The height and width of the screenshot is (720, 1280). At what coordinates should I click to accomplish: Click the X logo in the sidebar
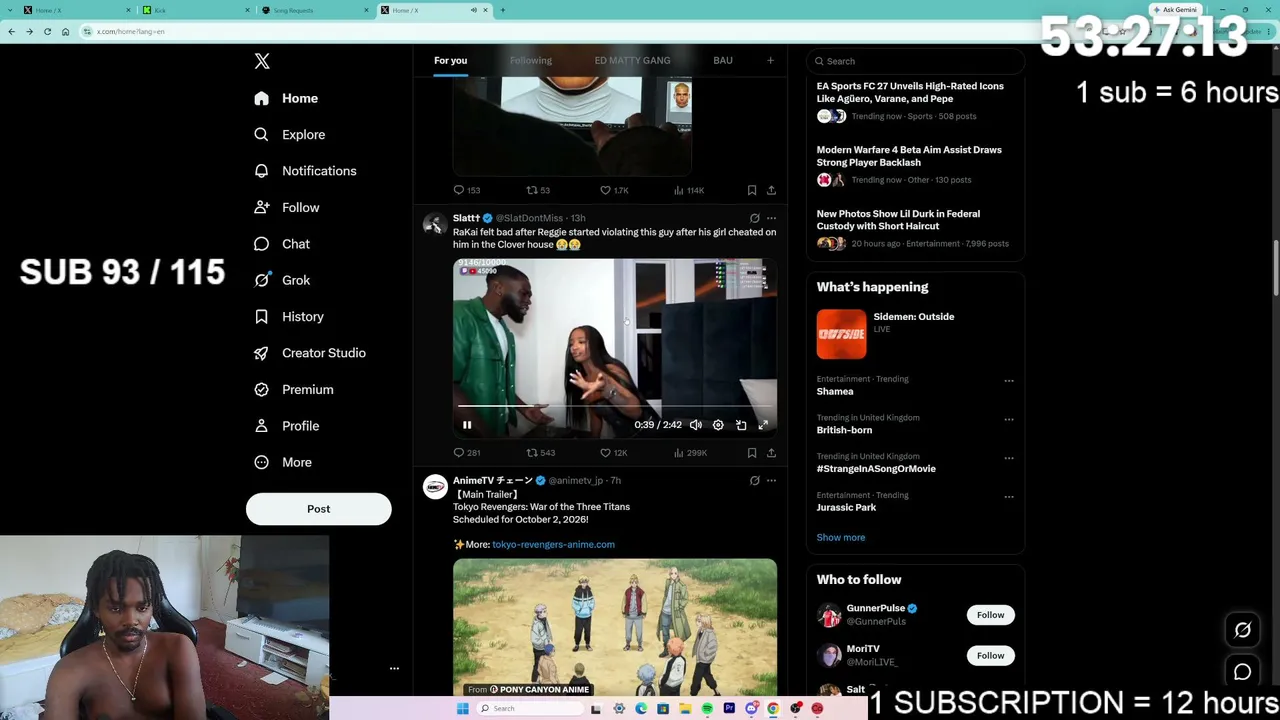(x=262, y=61)
